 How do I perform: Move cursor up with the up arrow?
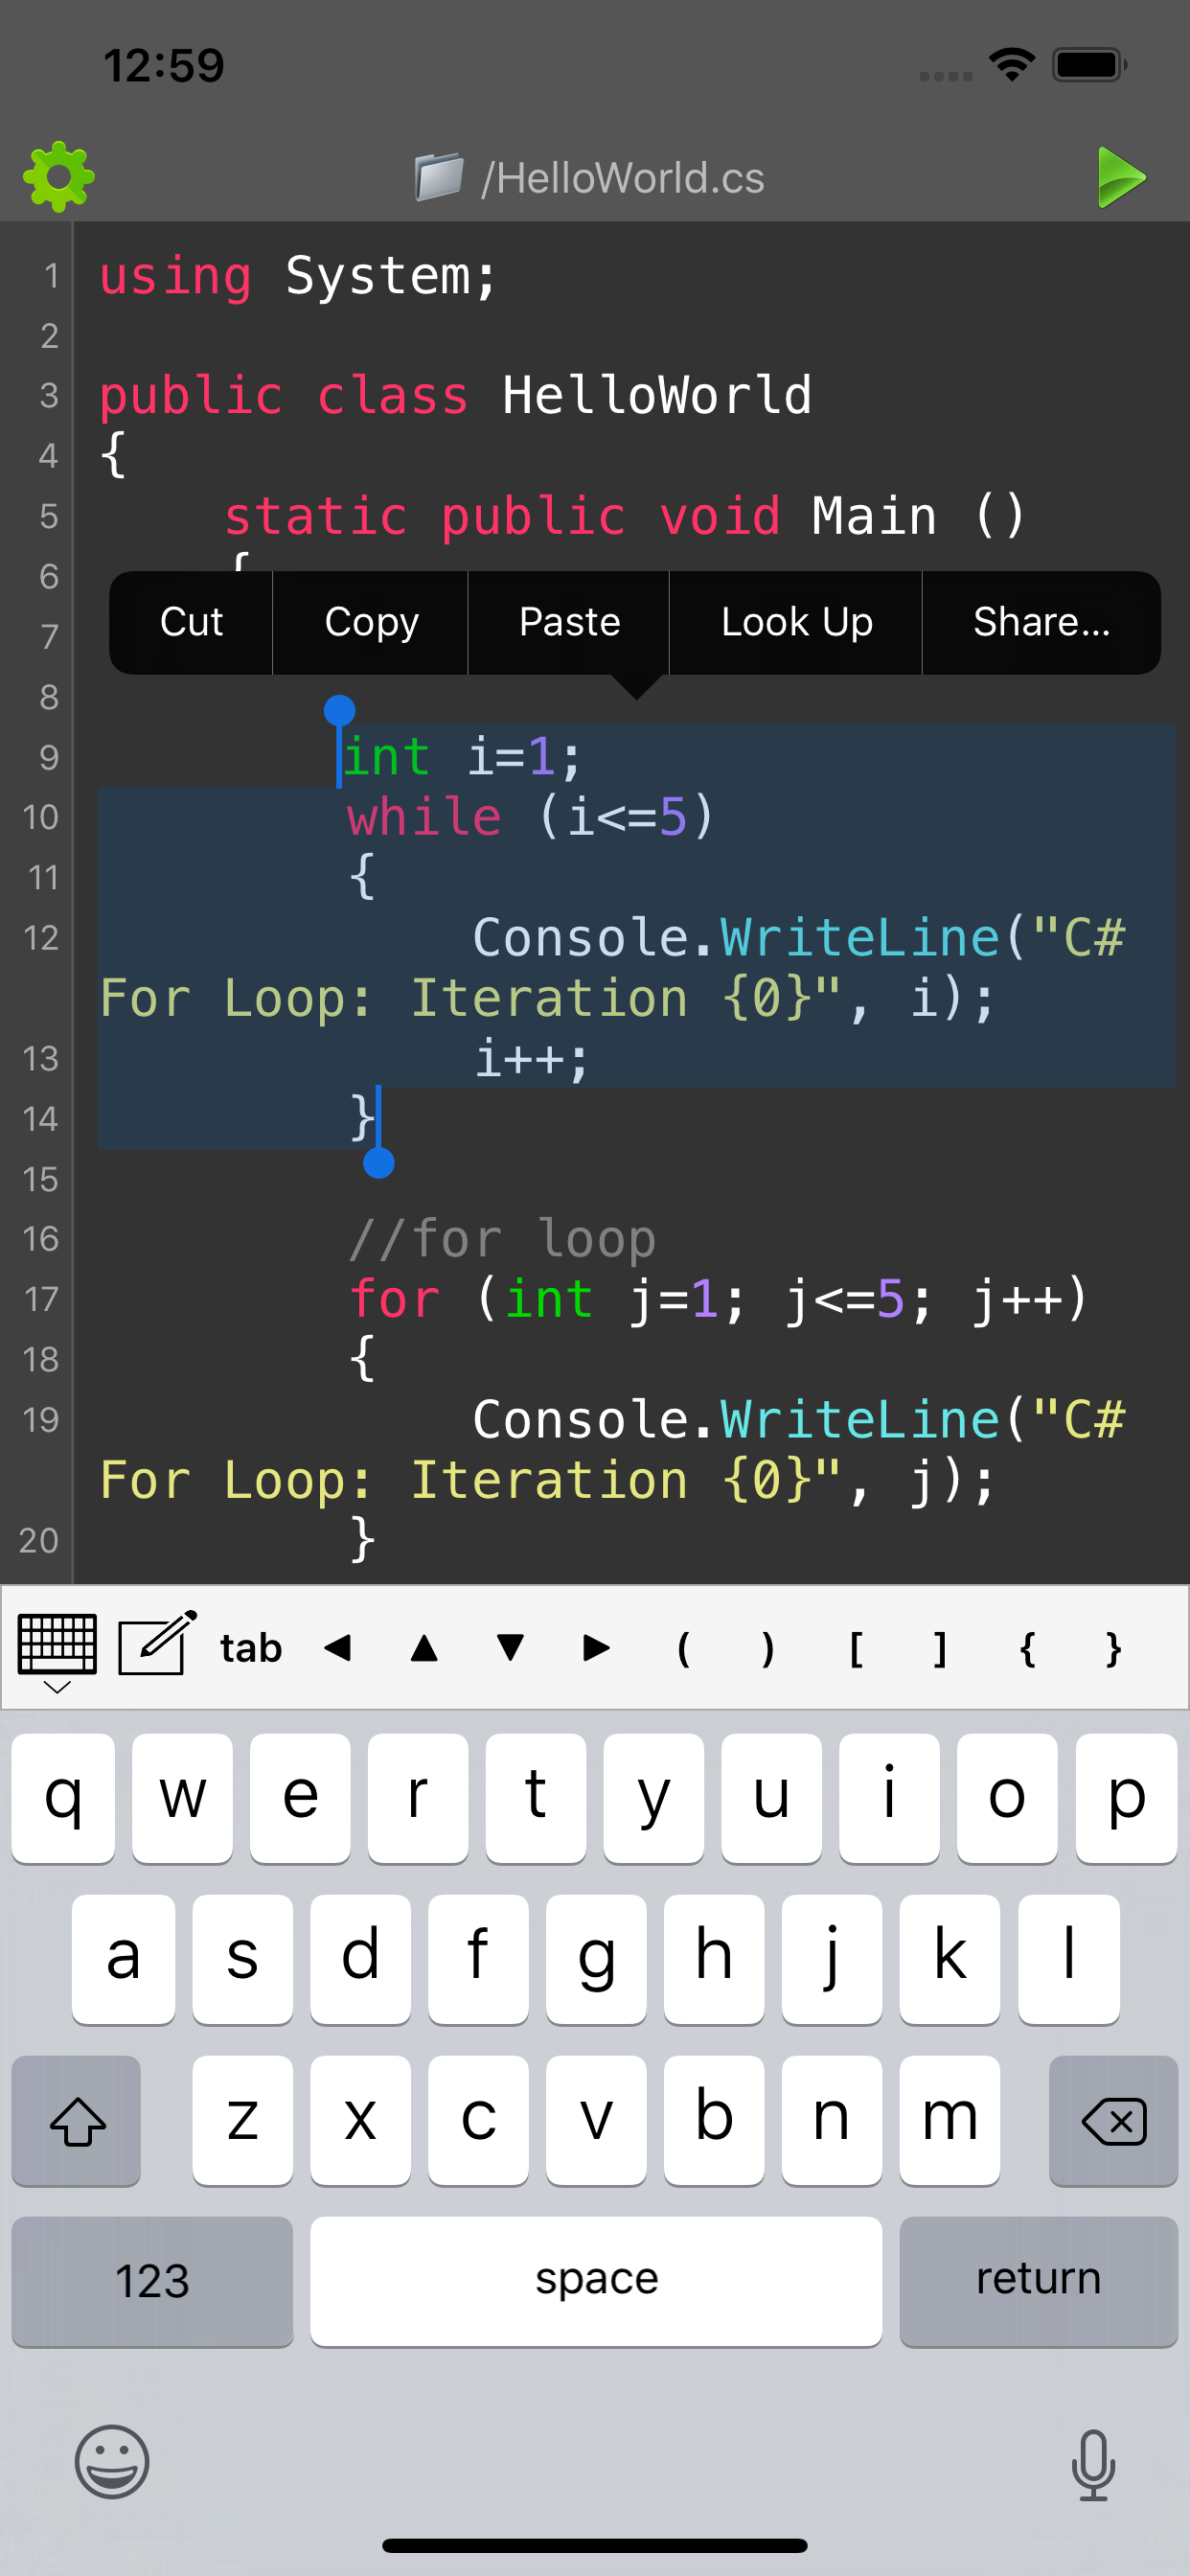click(424, 1647)
